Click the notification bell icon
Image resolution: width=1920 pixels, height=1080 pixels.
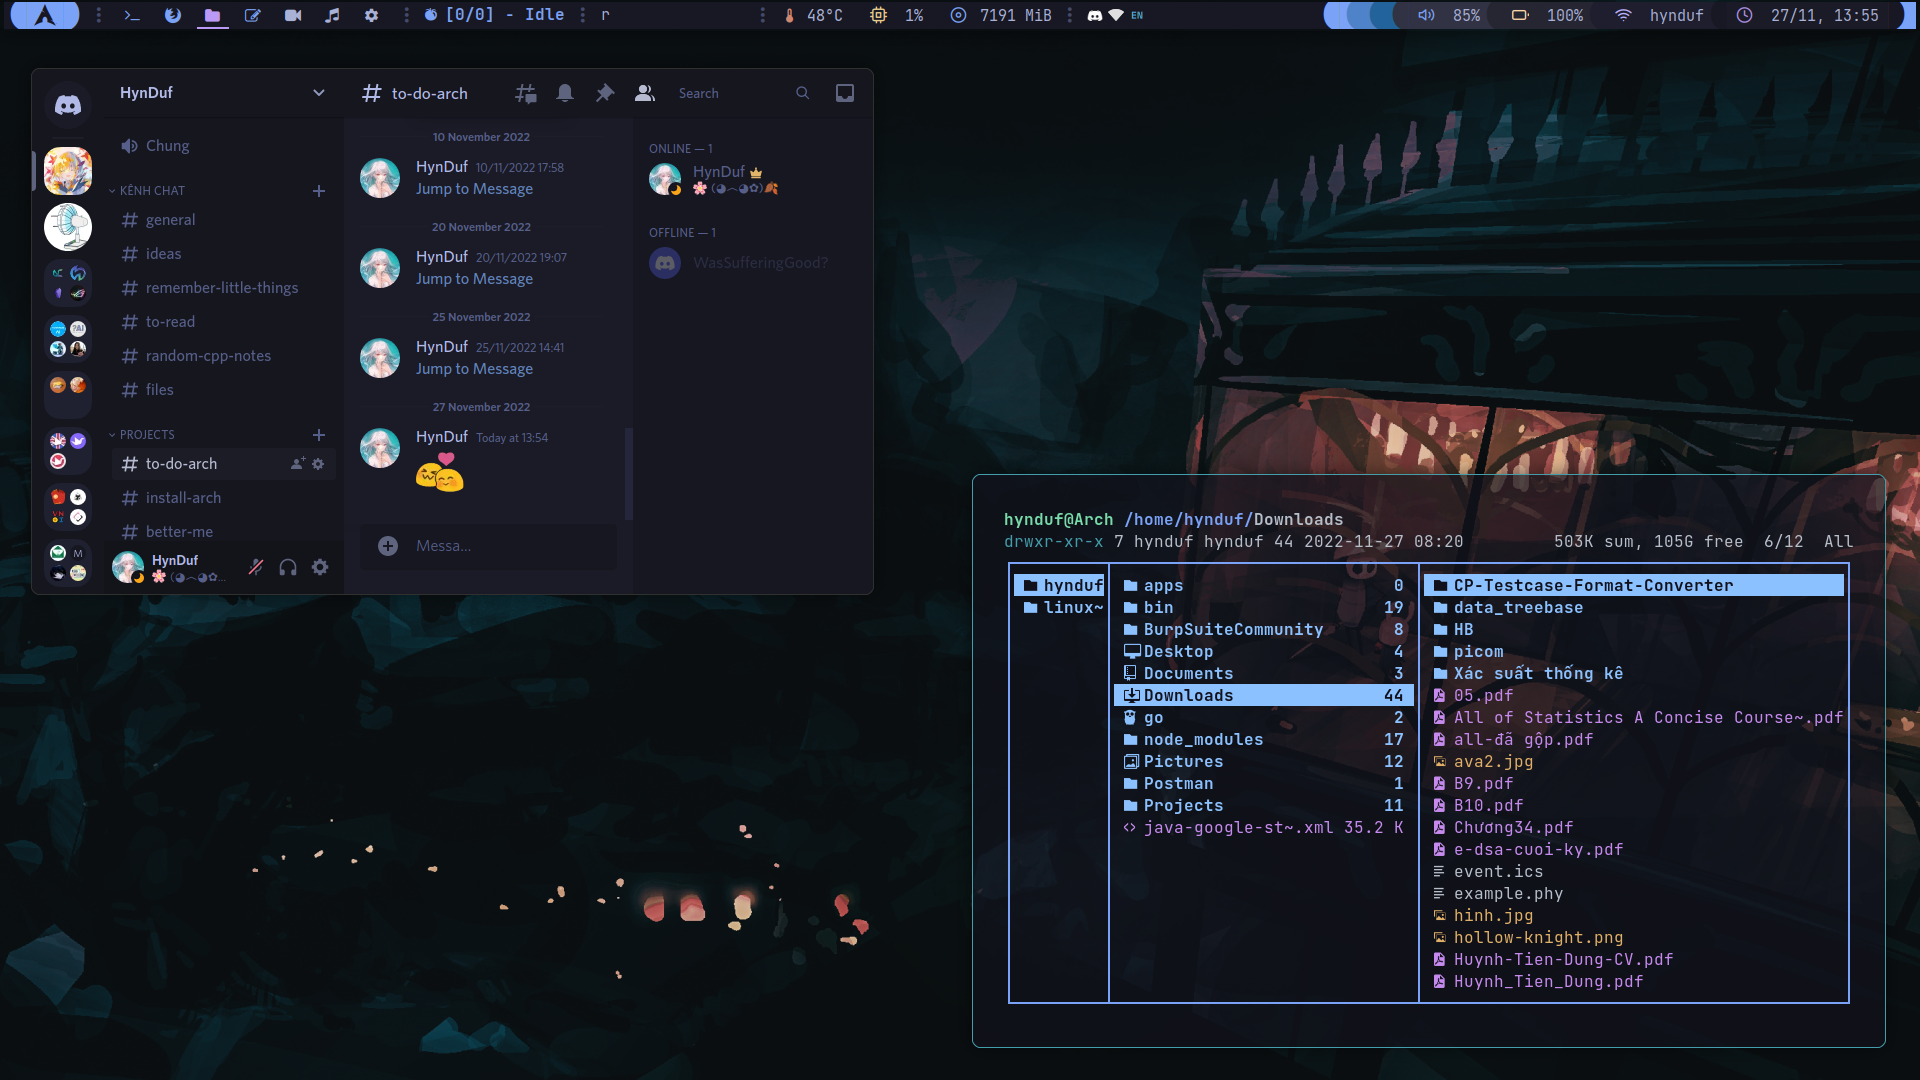click(565, 93)
